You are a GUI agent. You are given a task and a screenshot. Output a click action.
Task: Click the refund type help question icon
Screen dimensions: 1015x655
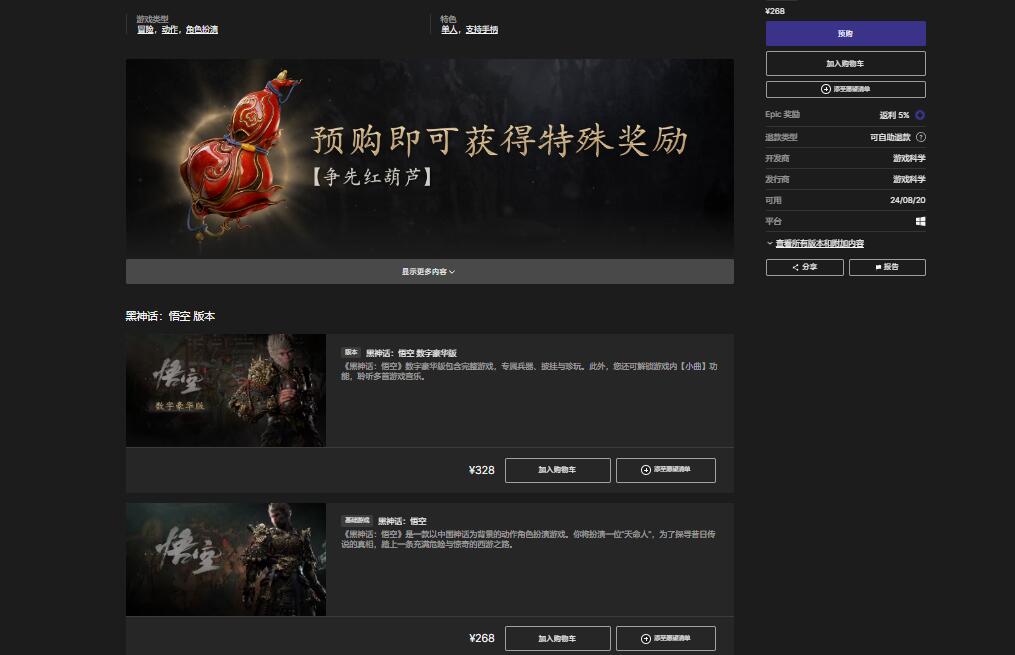[920, 137]
